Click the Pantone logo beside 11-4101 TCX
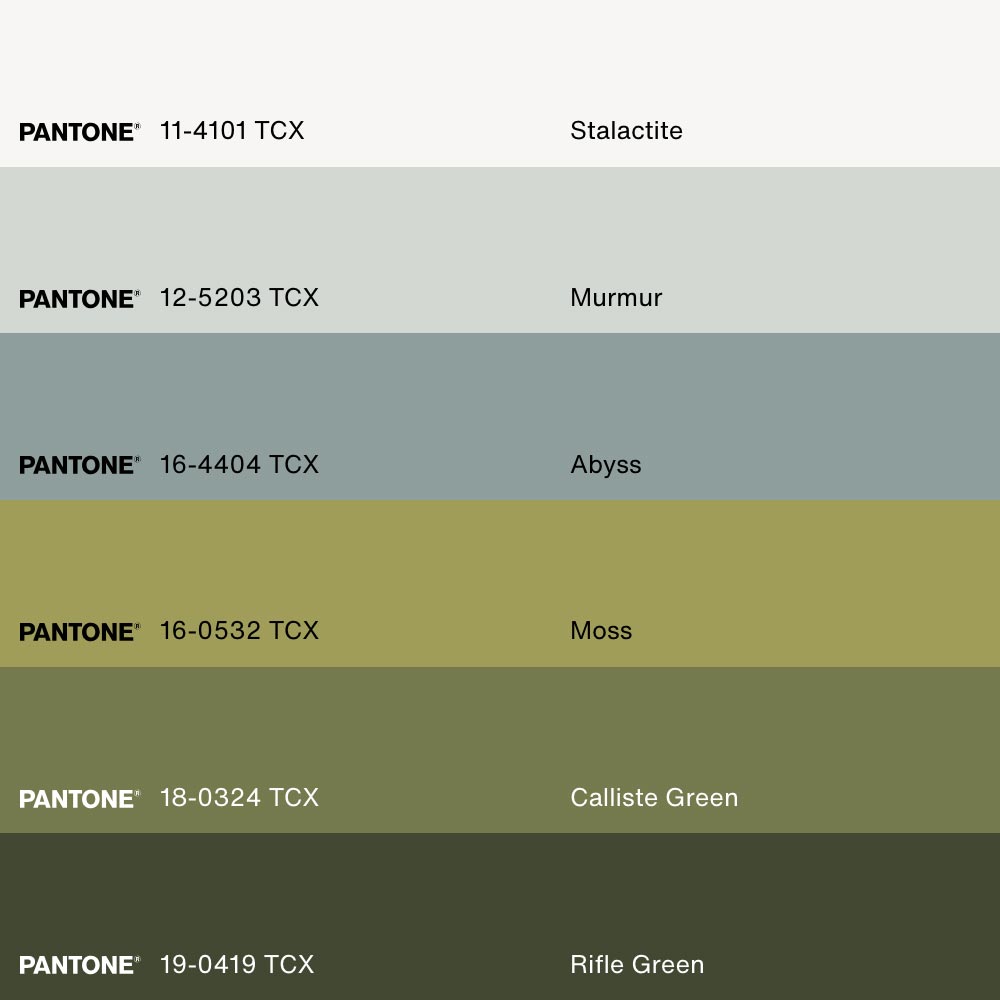This screenshot has height=1000, width=1000. [79, 132]
